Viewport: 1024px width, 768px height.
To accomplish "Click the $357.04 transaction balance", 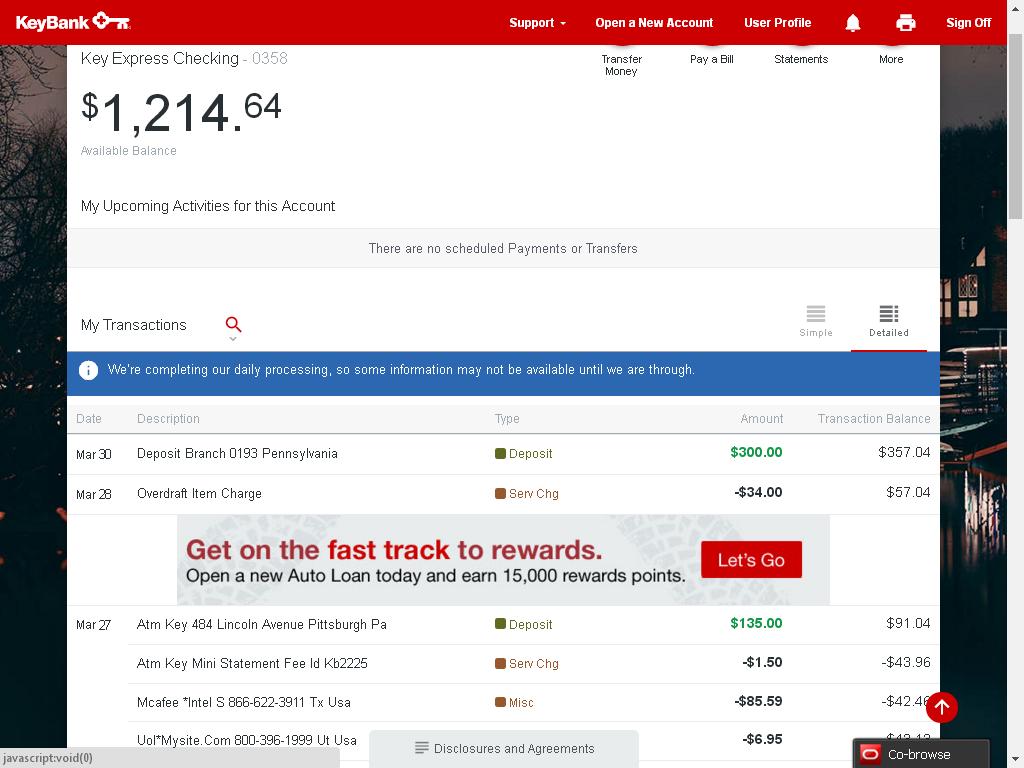I will pos(904,452).
